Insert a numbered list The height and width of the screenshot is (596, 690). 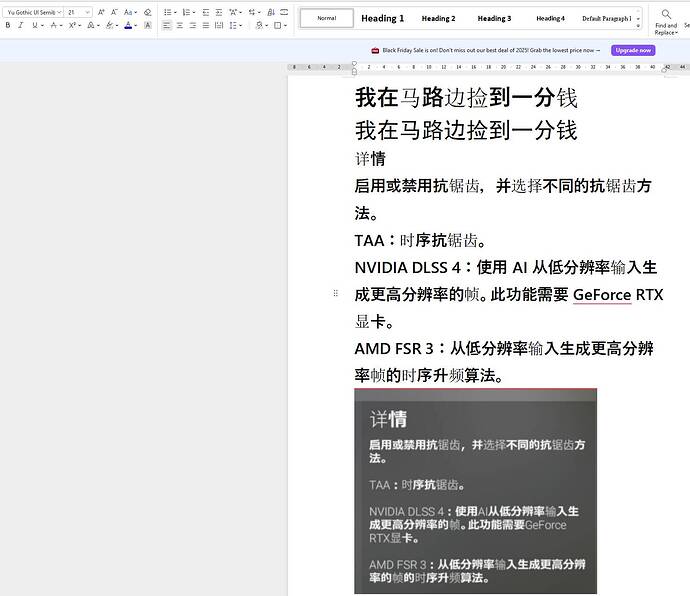coord(186,12)
